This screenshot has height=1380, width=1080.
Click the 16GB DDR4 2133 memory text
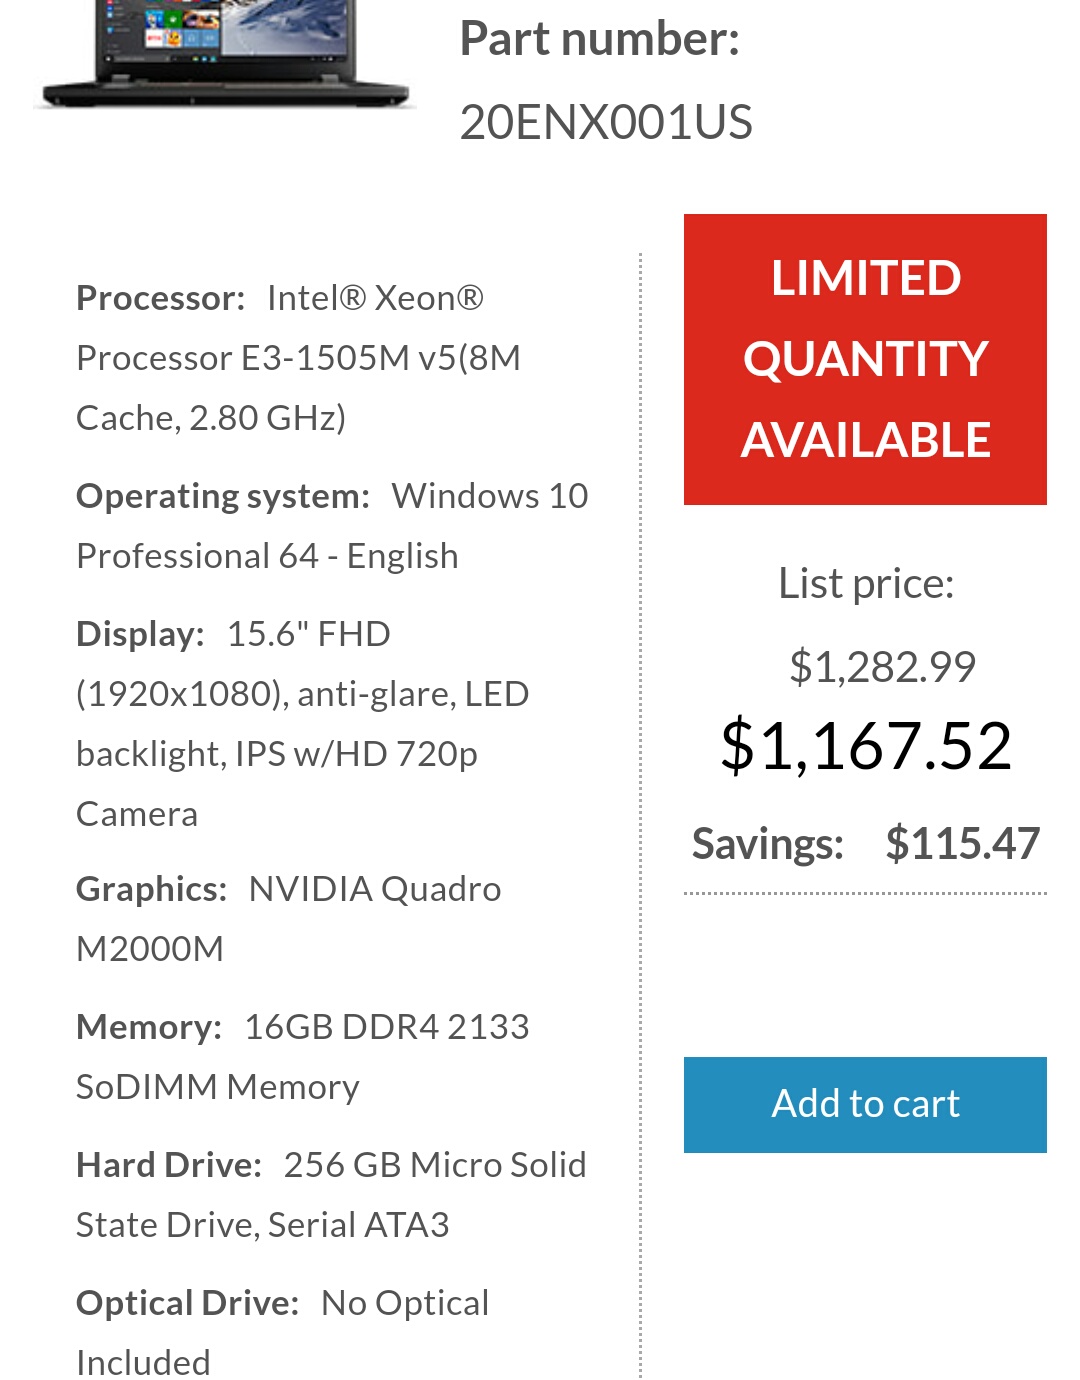click(387, 1027)
